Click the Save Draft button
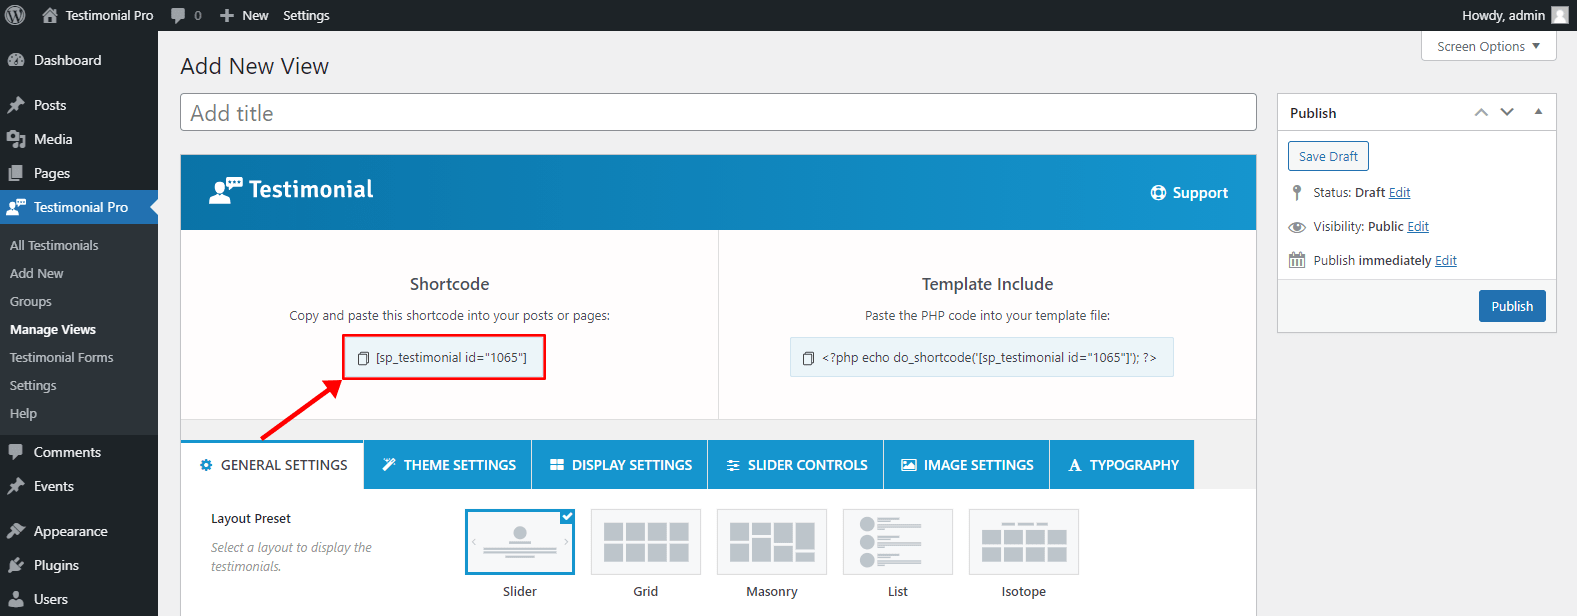Screen dimensions: 1577x616 click(x=1328, y=156)
